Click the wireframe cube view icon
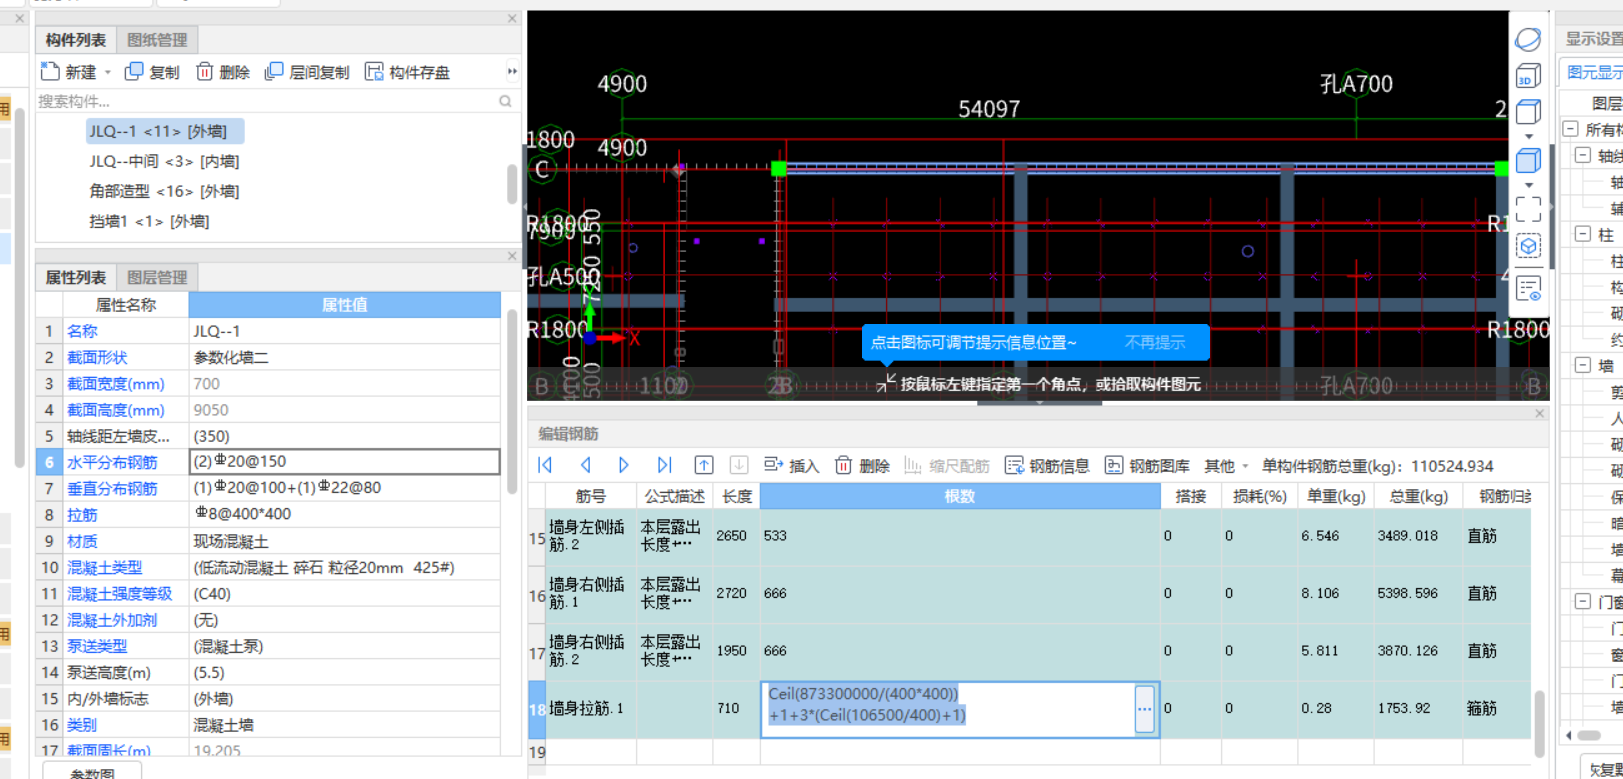 coord(1528,111)
